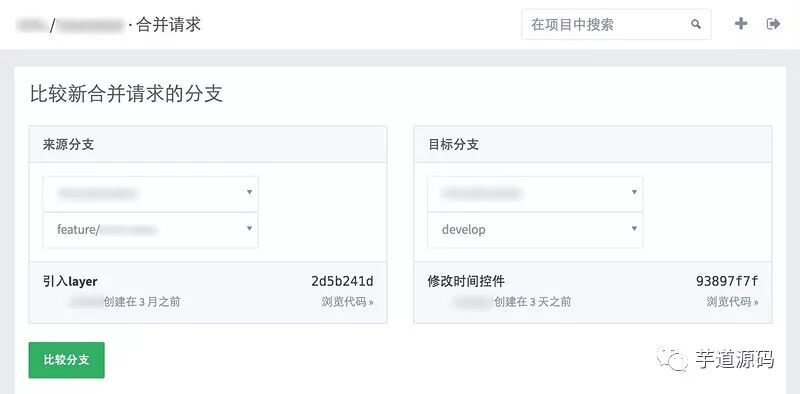Image resolution: width=800 pixels, height=394 pixels.
Task: Open the feature/ source branch dropdown
Action: [151, 230]
